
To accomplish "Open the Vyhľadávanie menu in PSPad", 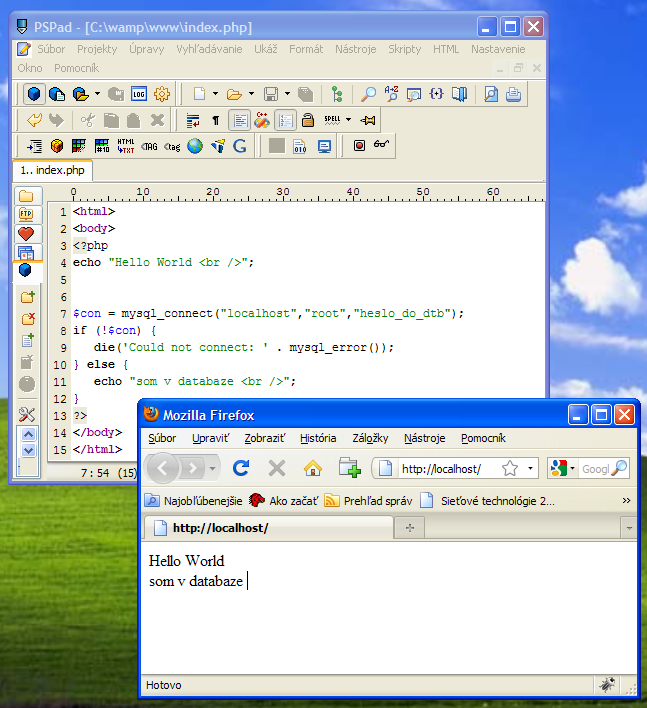I will (x=209, y=49).
